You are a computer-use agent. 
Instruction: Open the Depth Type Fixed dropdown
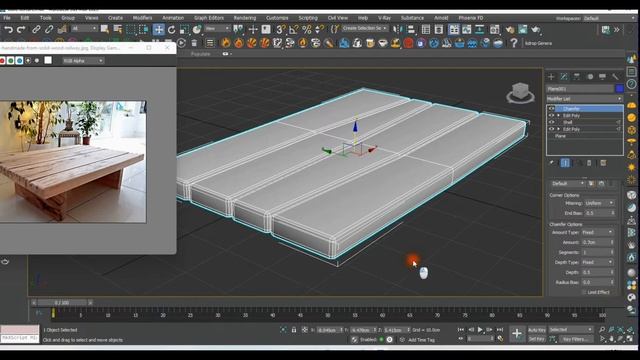pyautogui.click(x=597, y=262)
